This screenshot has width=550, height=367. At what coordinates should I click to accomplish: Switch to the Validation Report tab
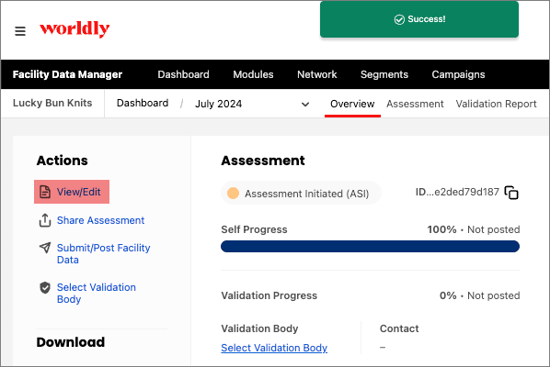[x=496, y=104]
